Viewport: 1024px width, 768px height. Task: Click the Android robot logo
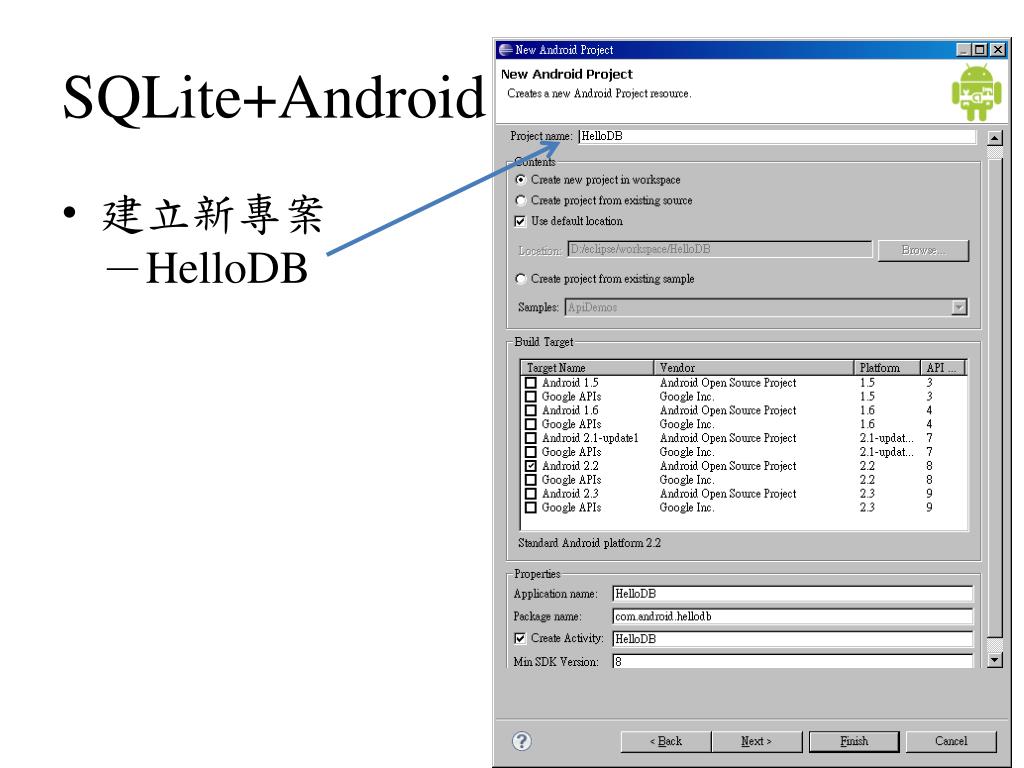click(976, 93)
